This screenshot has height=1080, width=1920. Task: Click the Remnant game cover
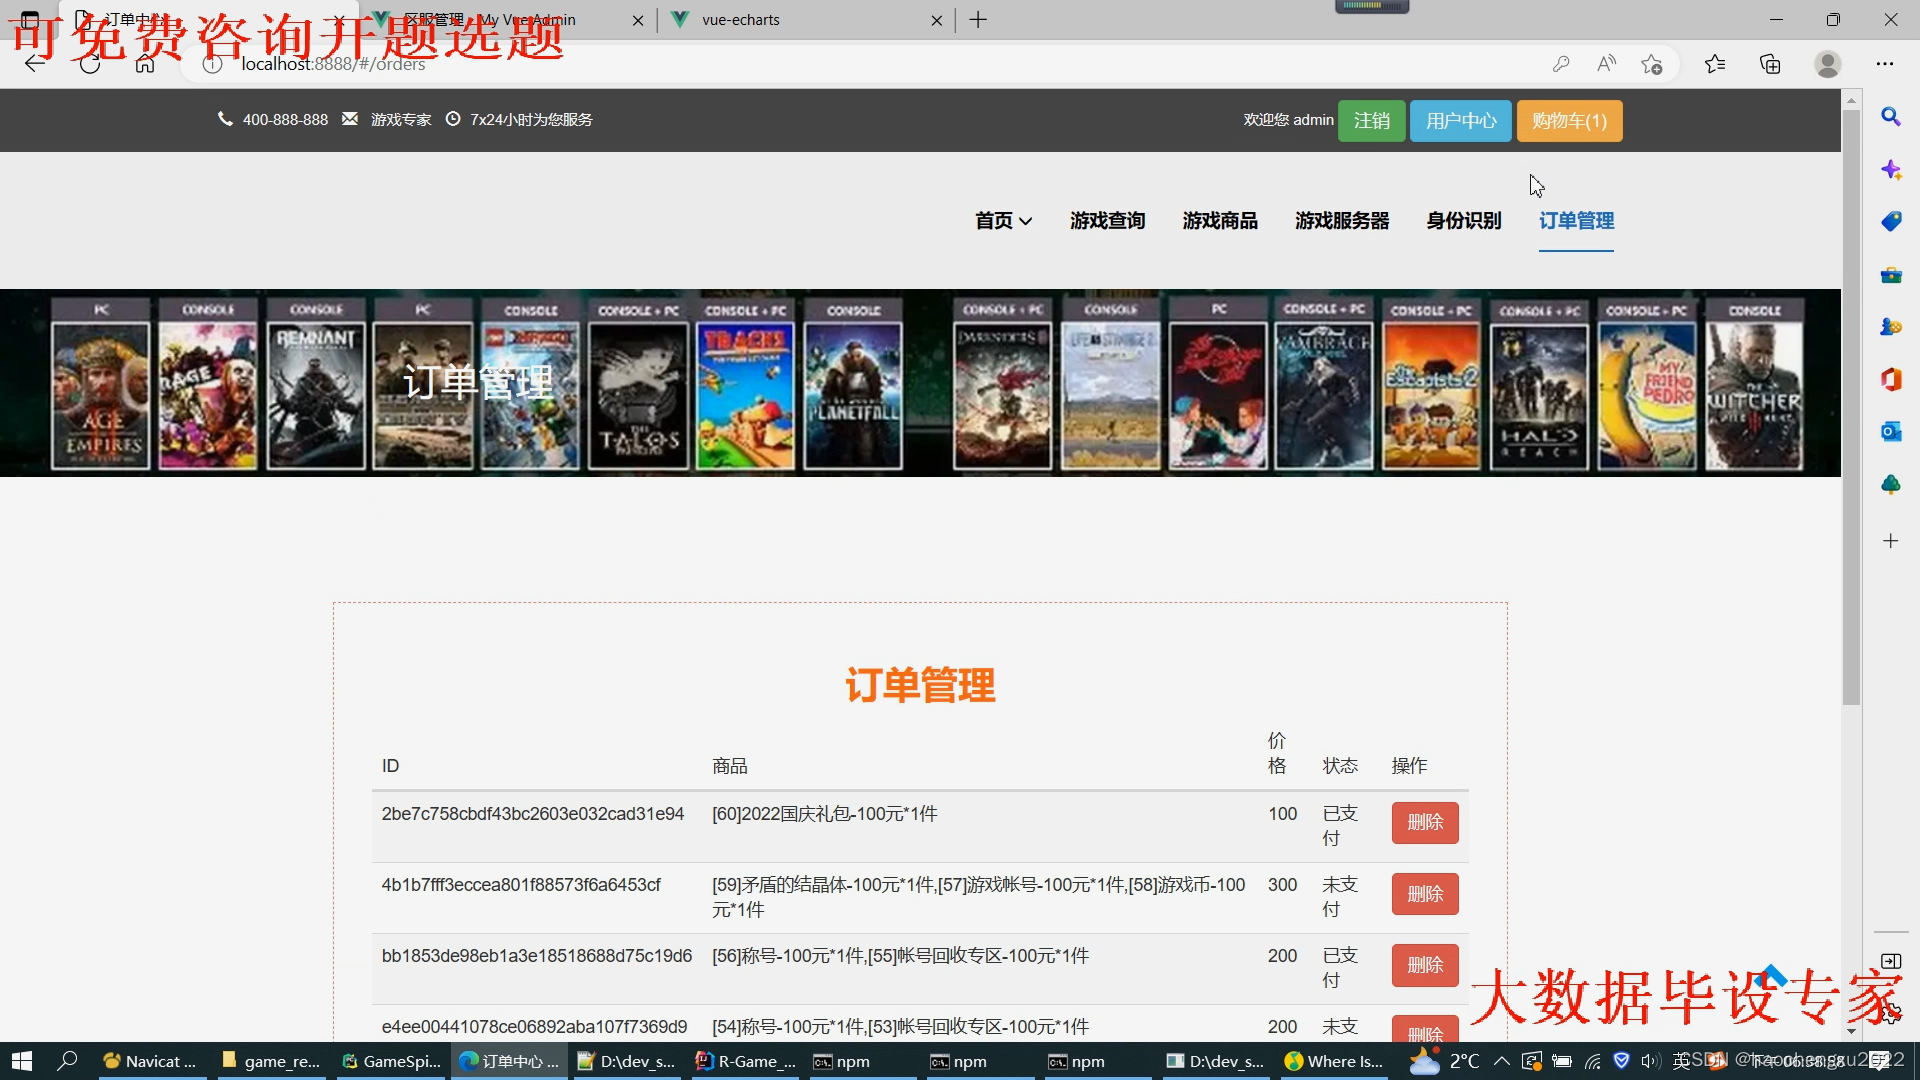pos(316,395)
